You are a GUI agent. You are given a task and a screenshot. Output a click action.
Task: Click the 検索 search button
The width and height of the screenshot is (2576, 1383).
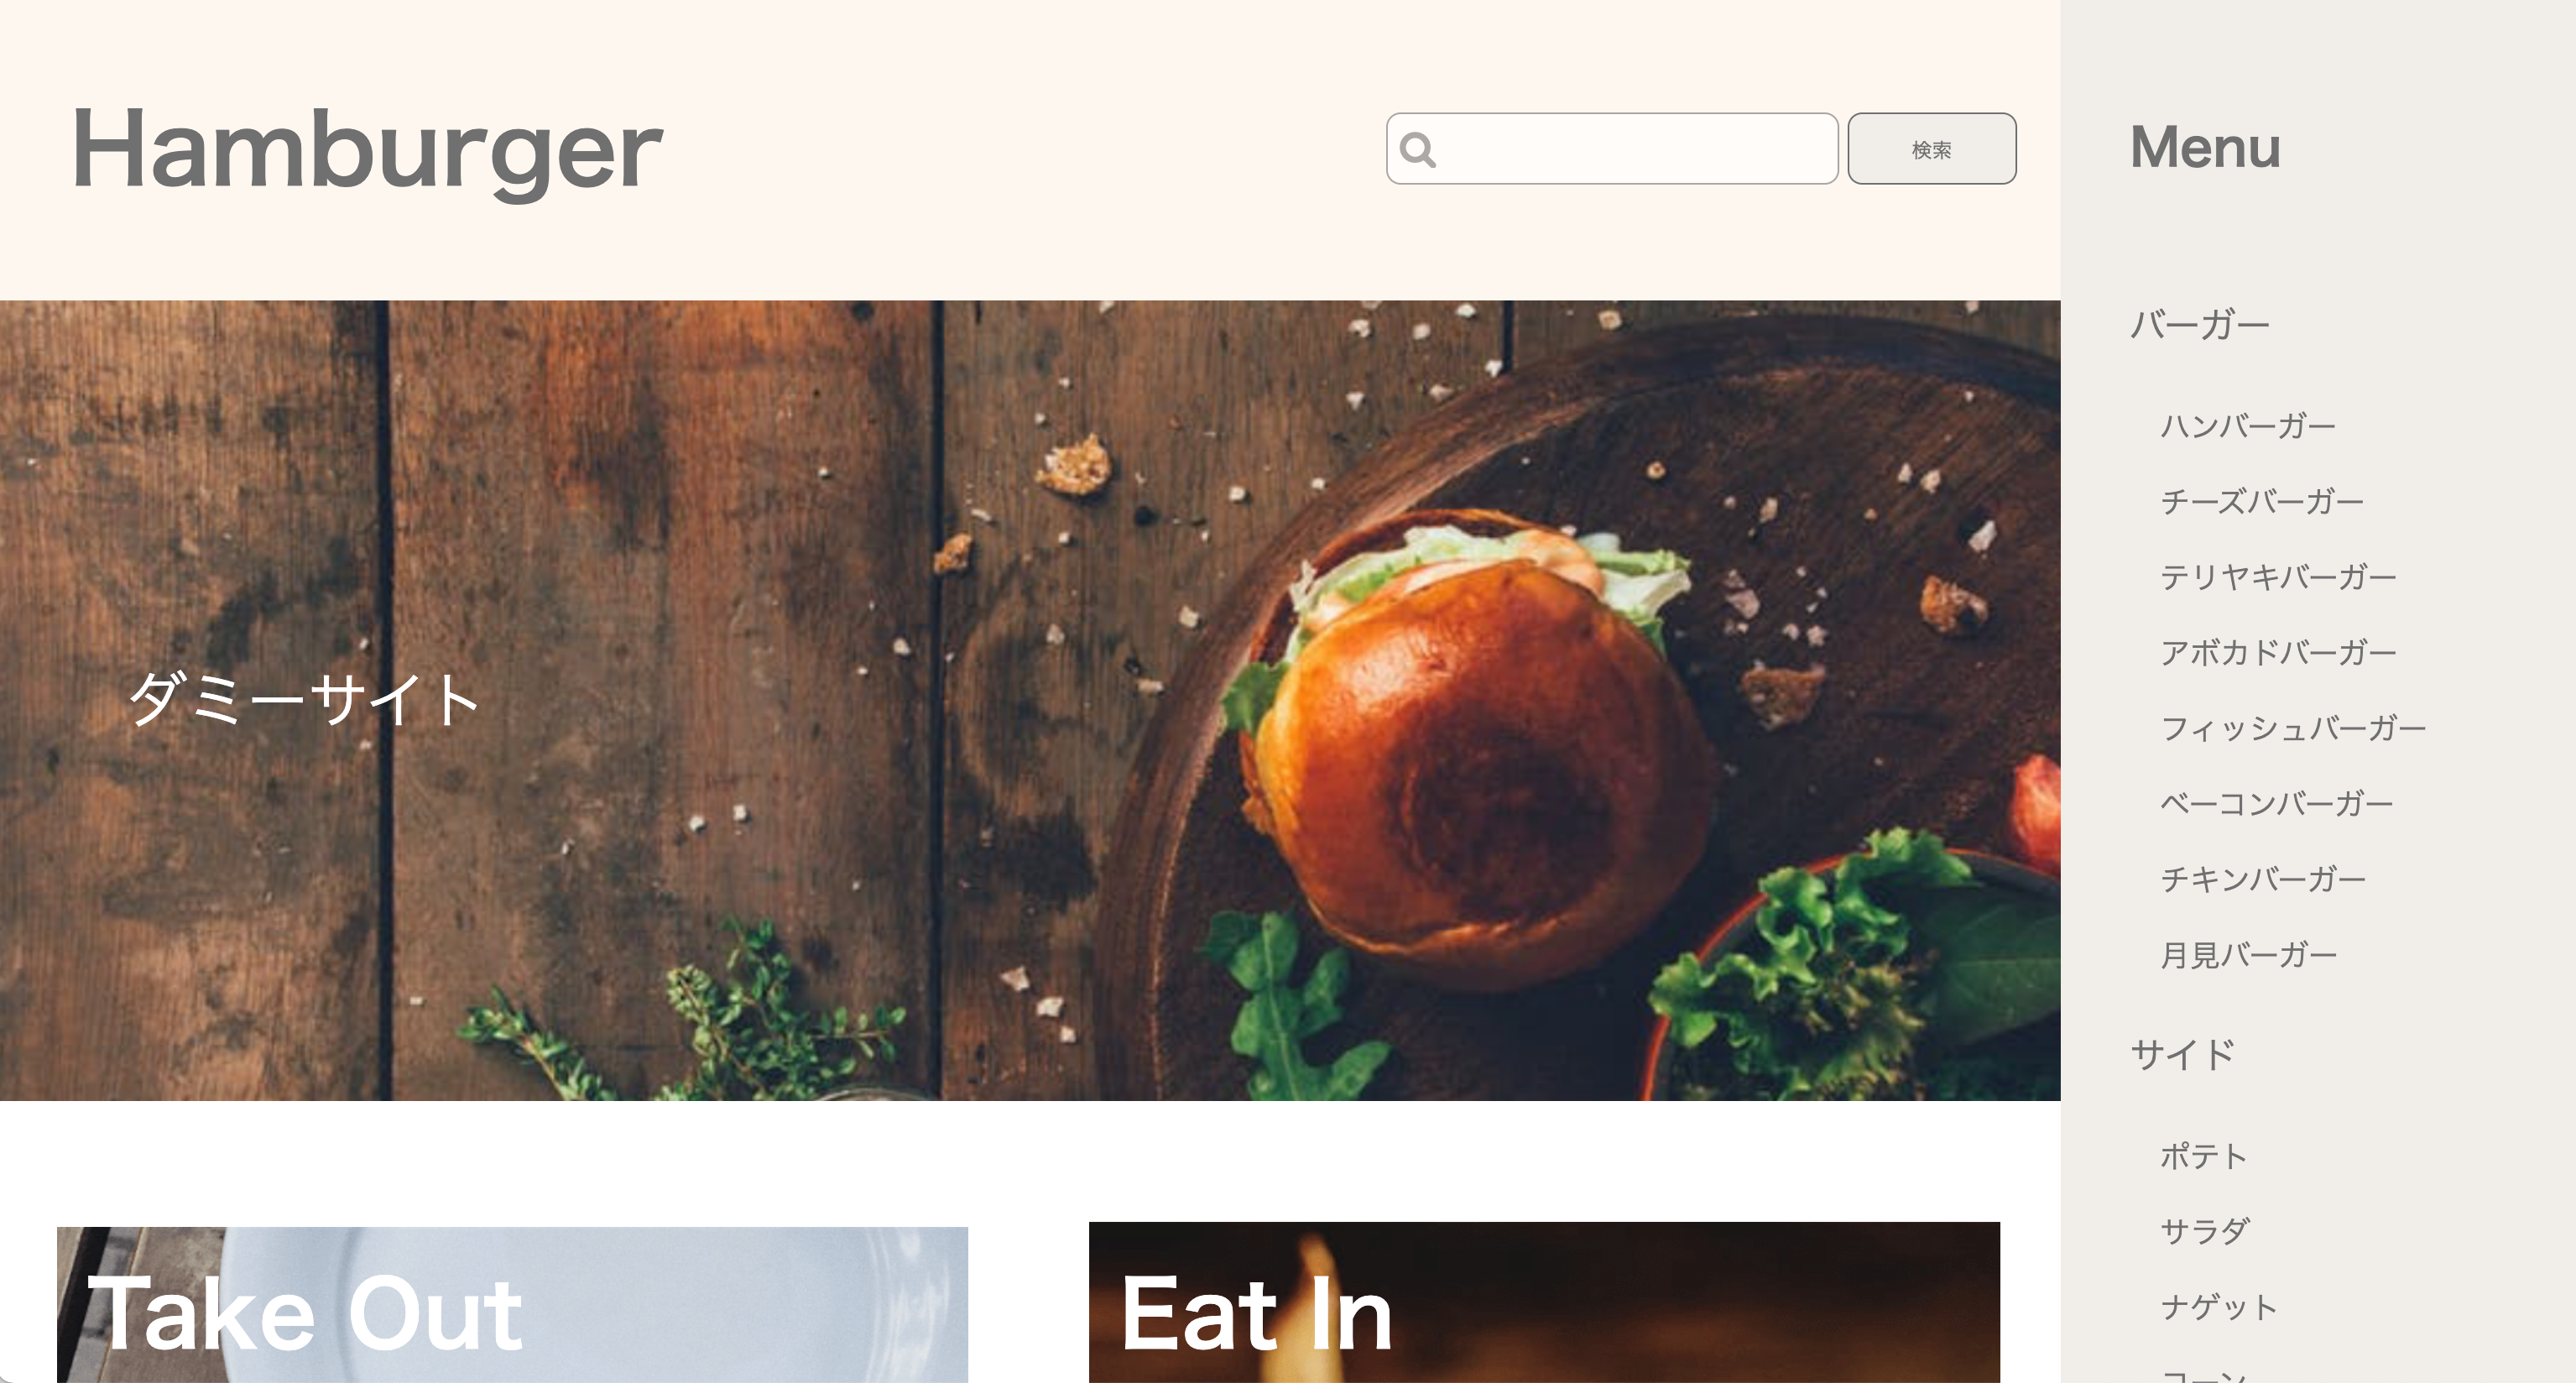[x=1932, y=149]
